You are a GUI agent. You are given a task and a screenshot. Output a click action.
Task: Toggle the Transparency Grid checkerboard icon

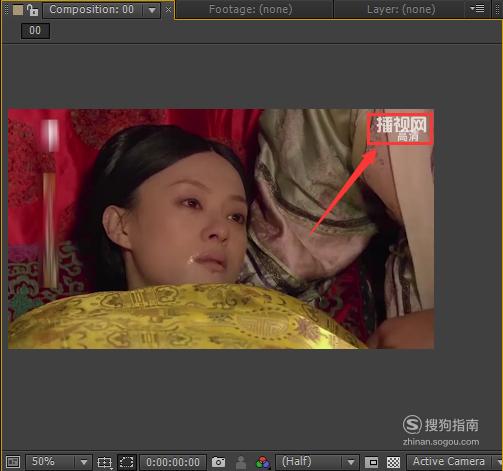pyautogui.click(x=393, y=462)
